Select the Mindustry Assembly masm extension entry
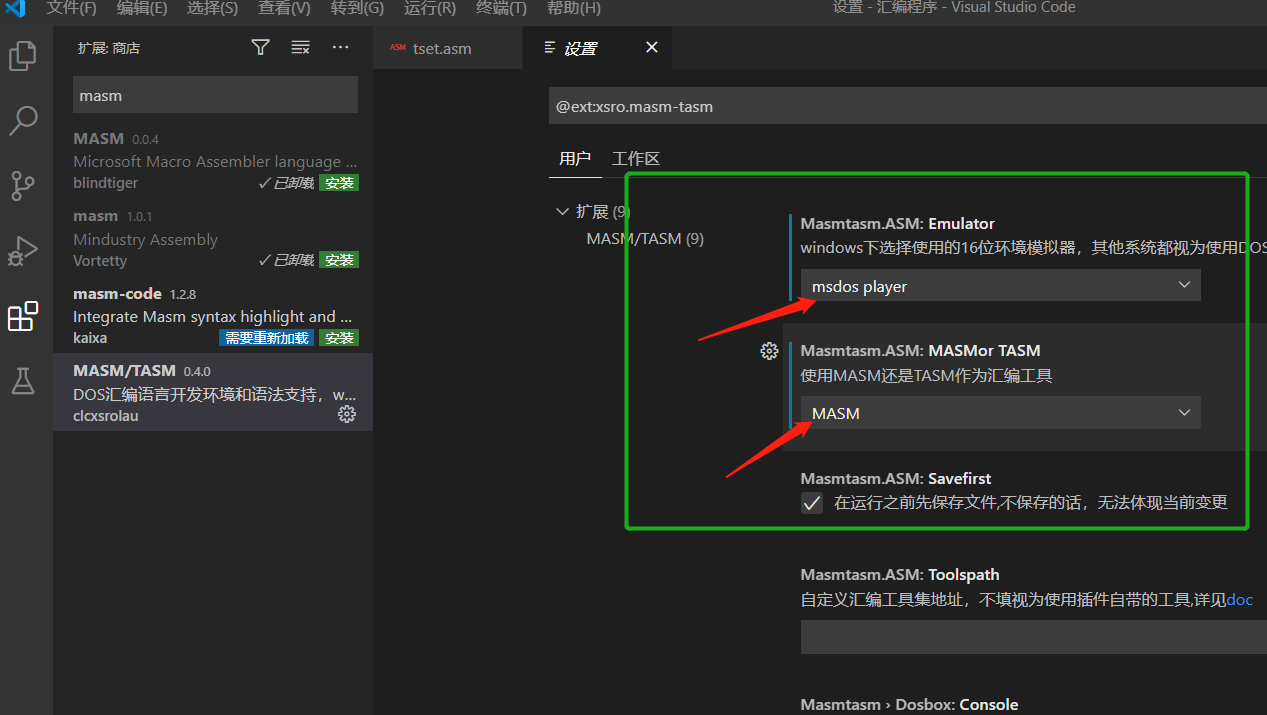Viewport: 1267px width, 715px height. (x=213, y=238)
